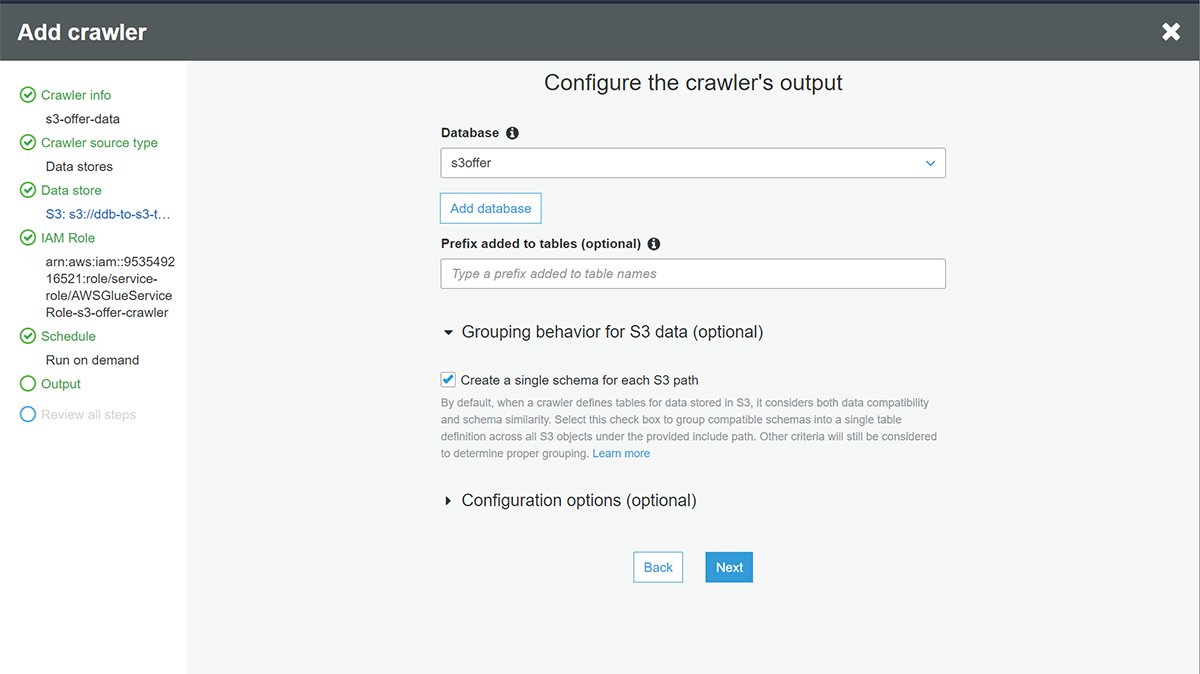The width and height of the screenshot is (1200, 674).
Task: Open the Database dropdown showing s3offer
Action: (693, 163)
